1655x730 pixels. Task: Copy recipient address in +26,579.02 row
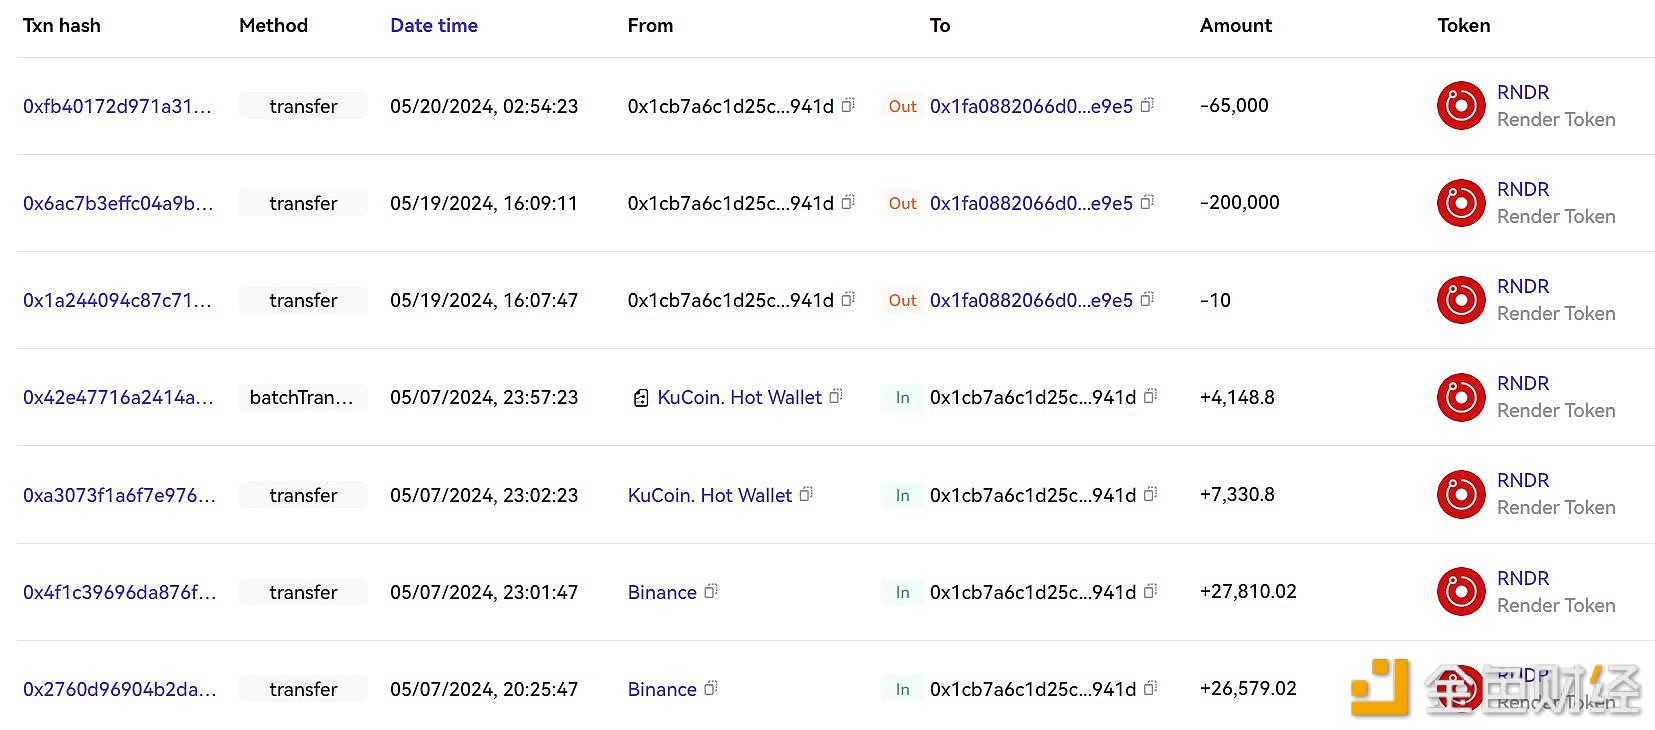[x=1151, y=688]
